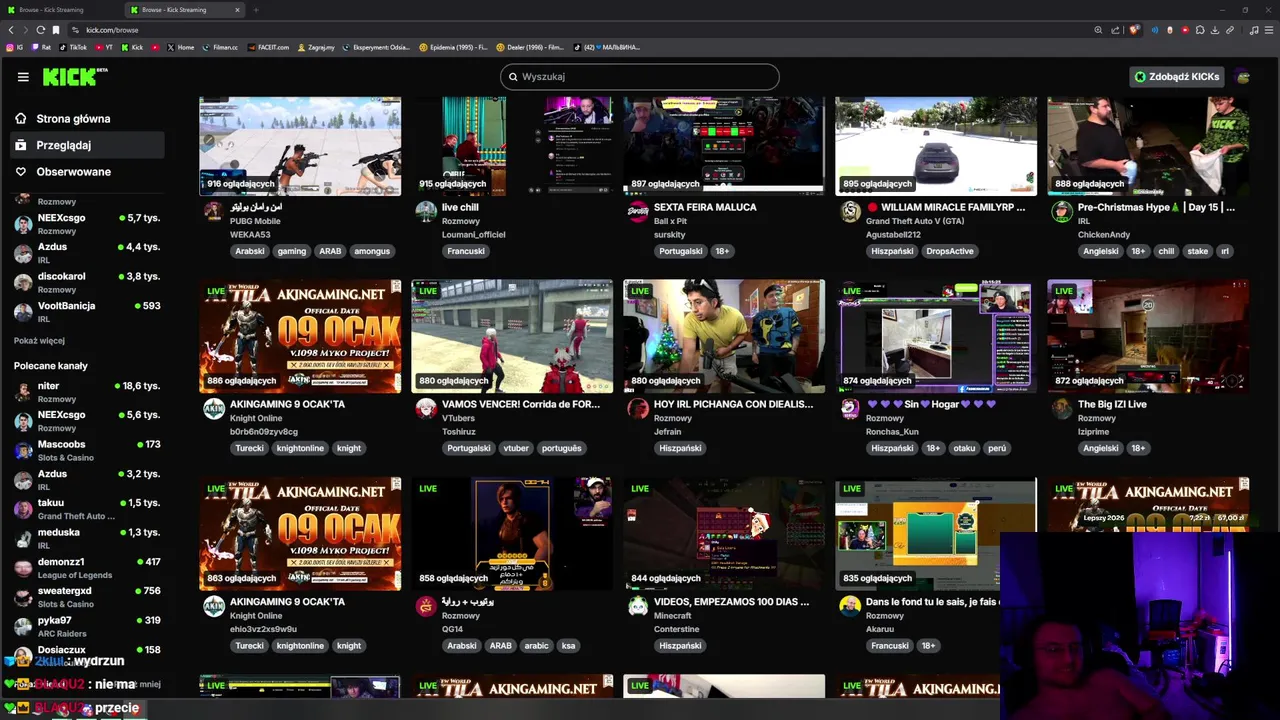Viewport: 1280px width, 720px height.
Task: Open the VAMOS VENCER stream thumbnail with 880 viewers
Action: 512,336
